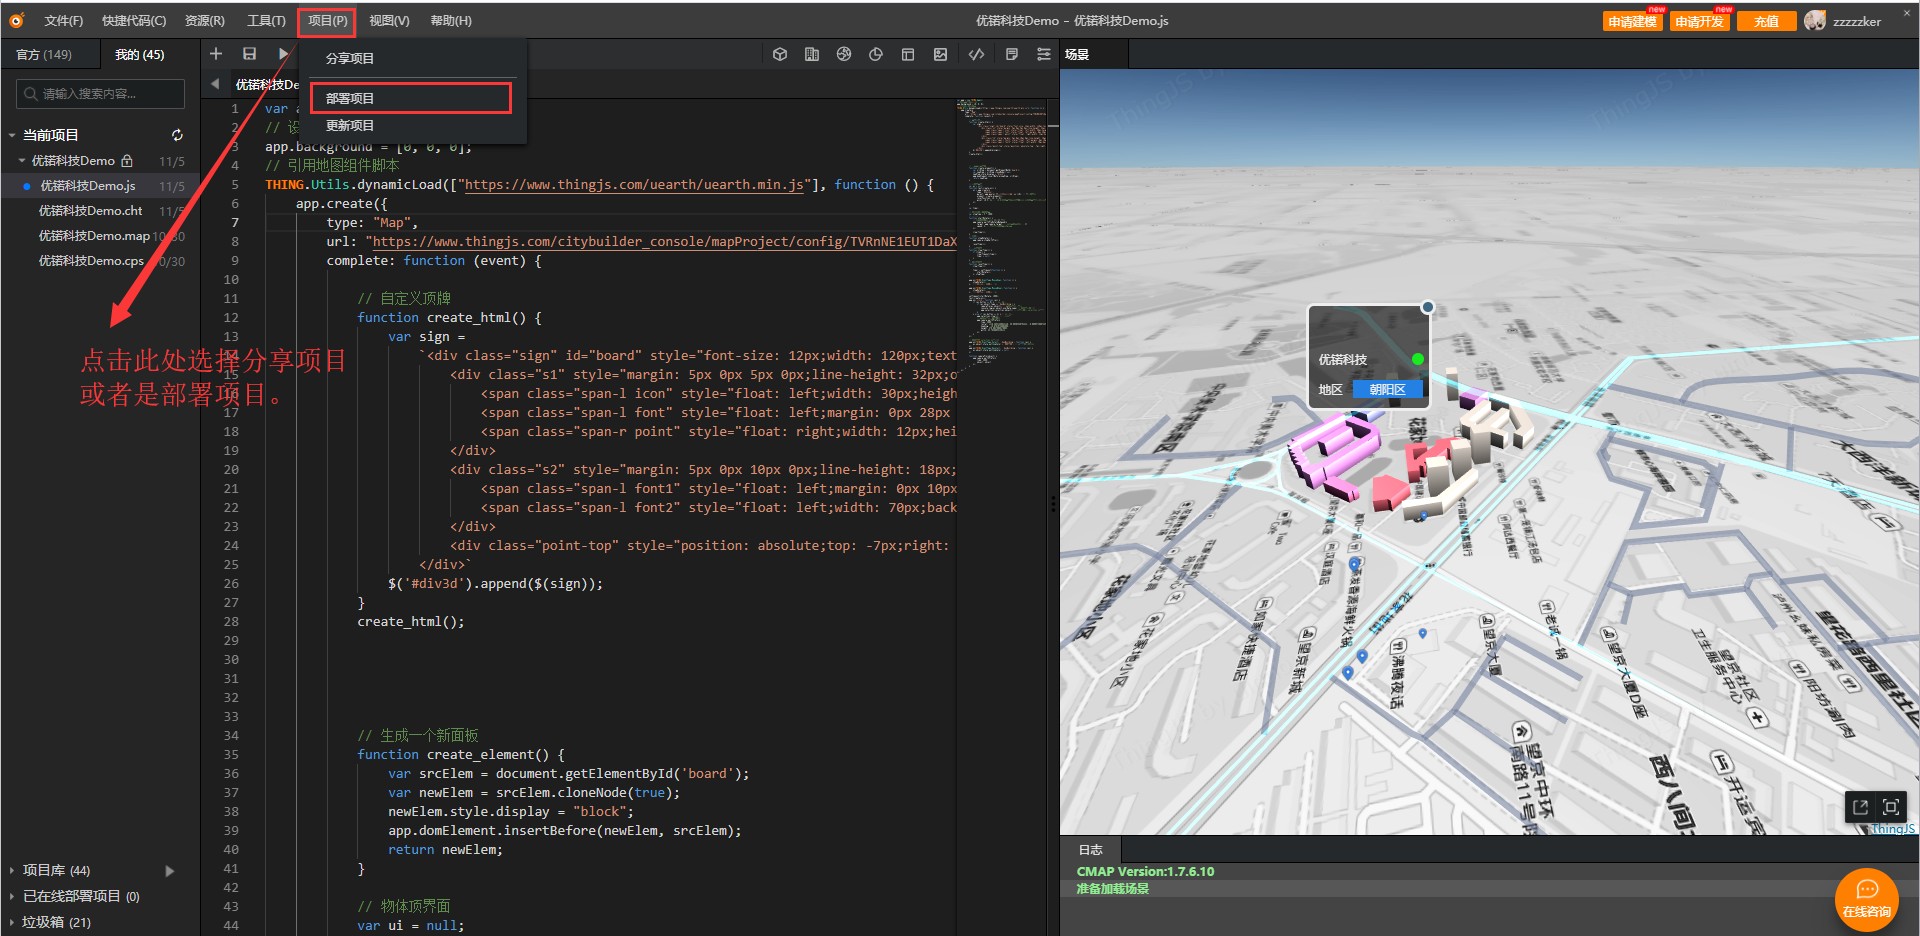Toggle the code view icon
This screenshot has width=1920, height=936.
(x=977, y=54)
